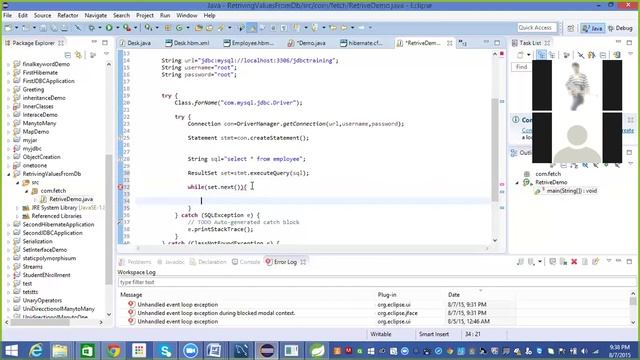Click the Collapse All icon in Package Explorer
Image resolution: width=640 pixels, height=360 pixels.
(68, 55)
